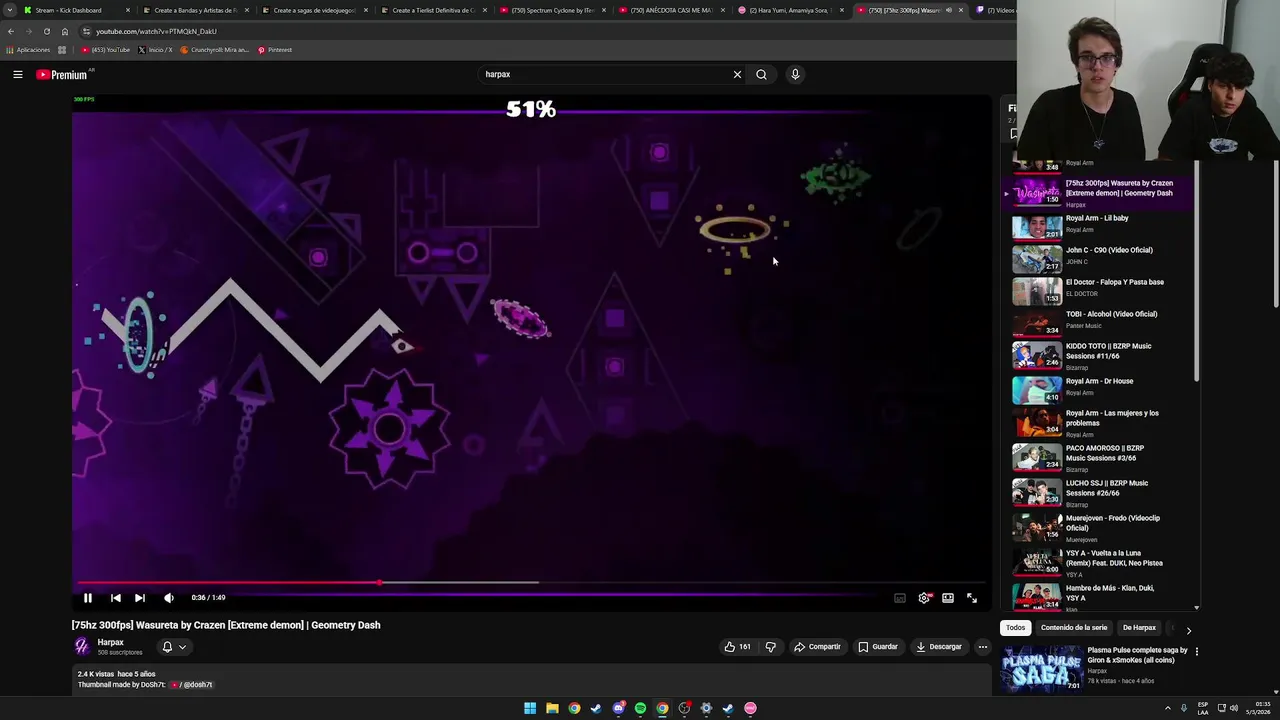The height and width of the screenshot is (720, 1280).
Task: Click the Compartir share button
Action: click(x=817, y=647)
